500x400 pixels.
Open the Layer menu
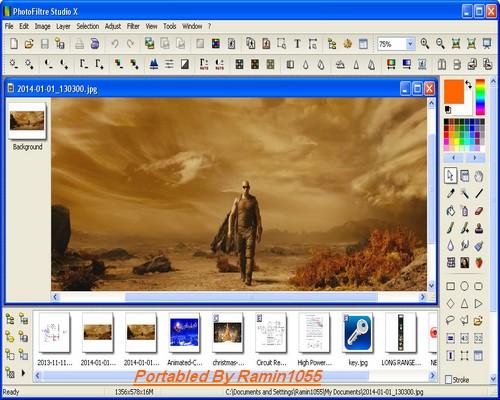(x=63, y=26)
